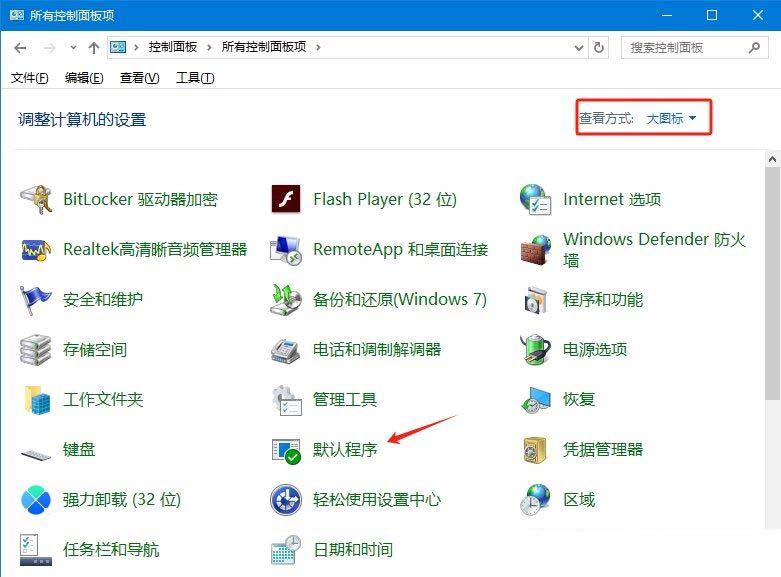Image resolution: width=781 pixels, height=577 pixels.
Task: Click the forward navigation arrow
Action: 49,48
